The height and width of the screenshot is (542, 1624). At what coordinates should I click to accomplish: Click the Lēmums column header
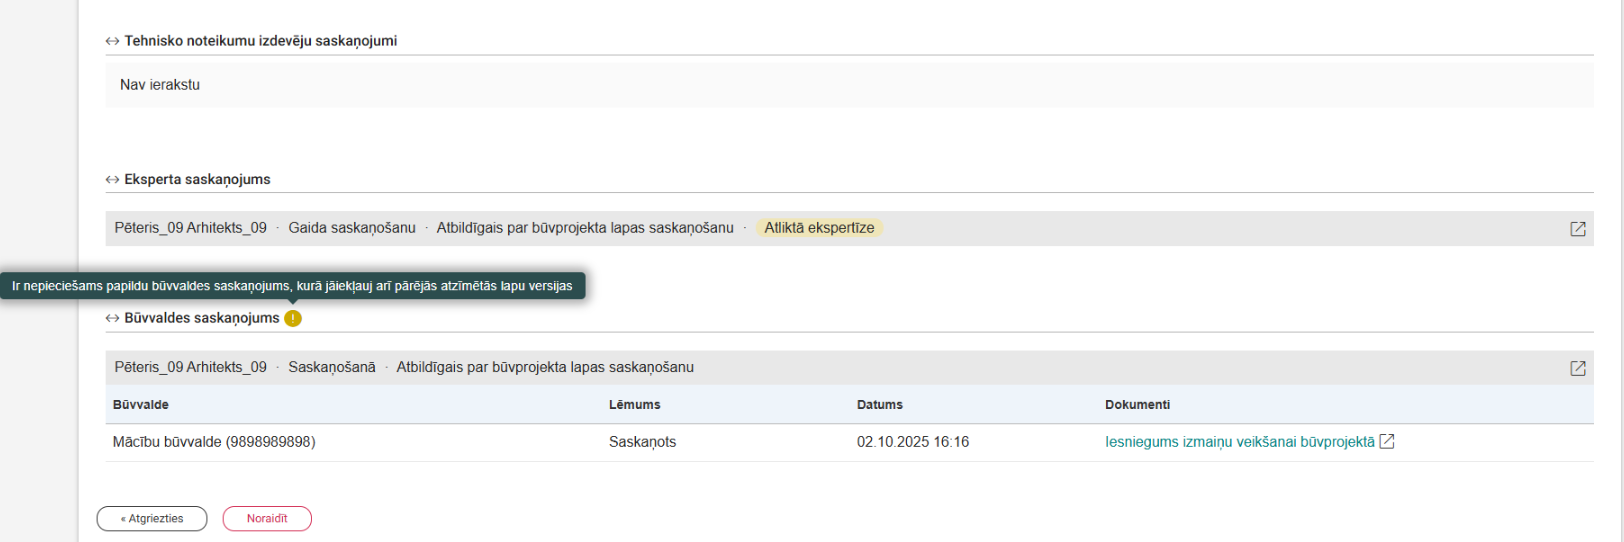pos(634,405)
